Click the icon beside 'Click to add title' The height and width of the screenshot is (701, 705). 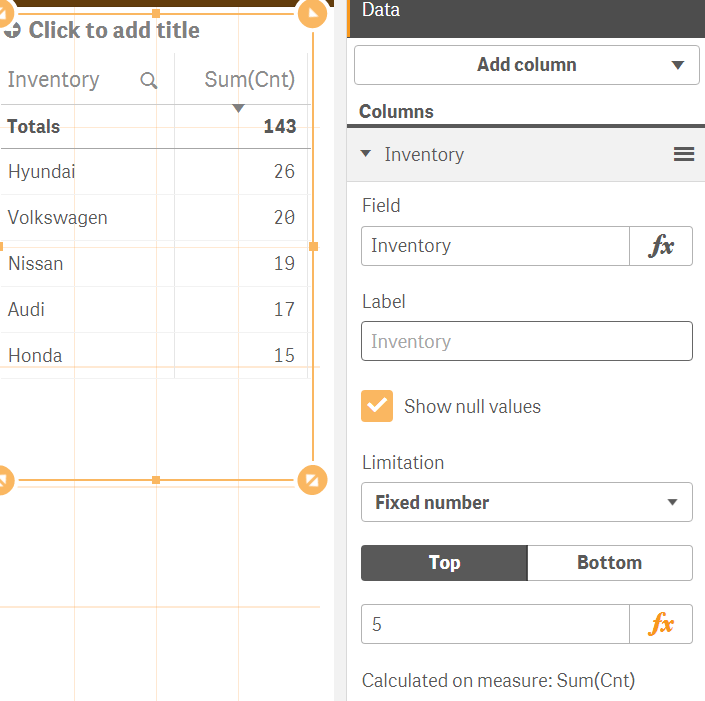(13, 31)
